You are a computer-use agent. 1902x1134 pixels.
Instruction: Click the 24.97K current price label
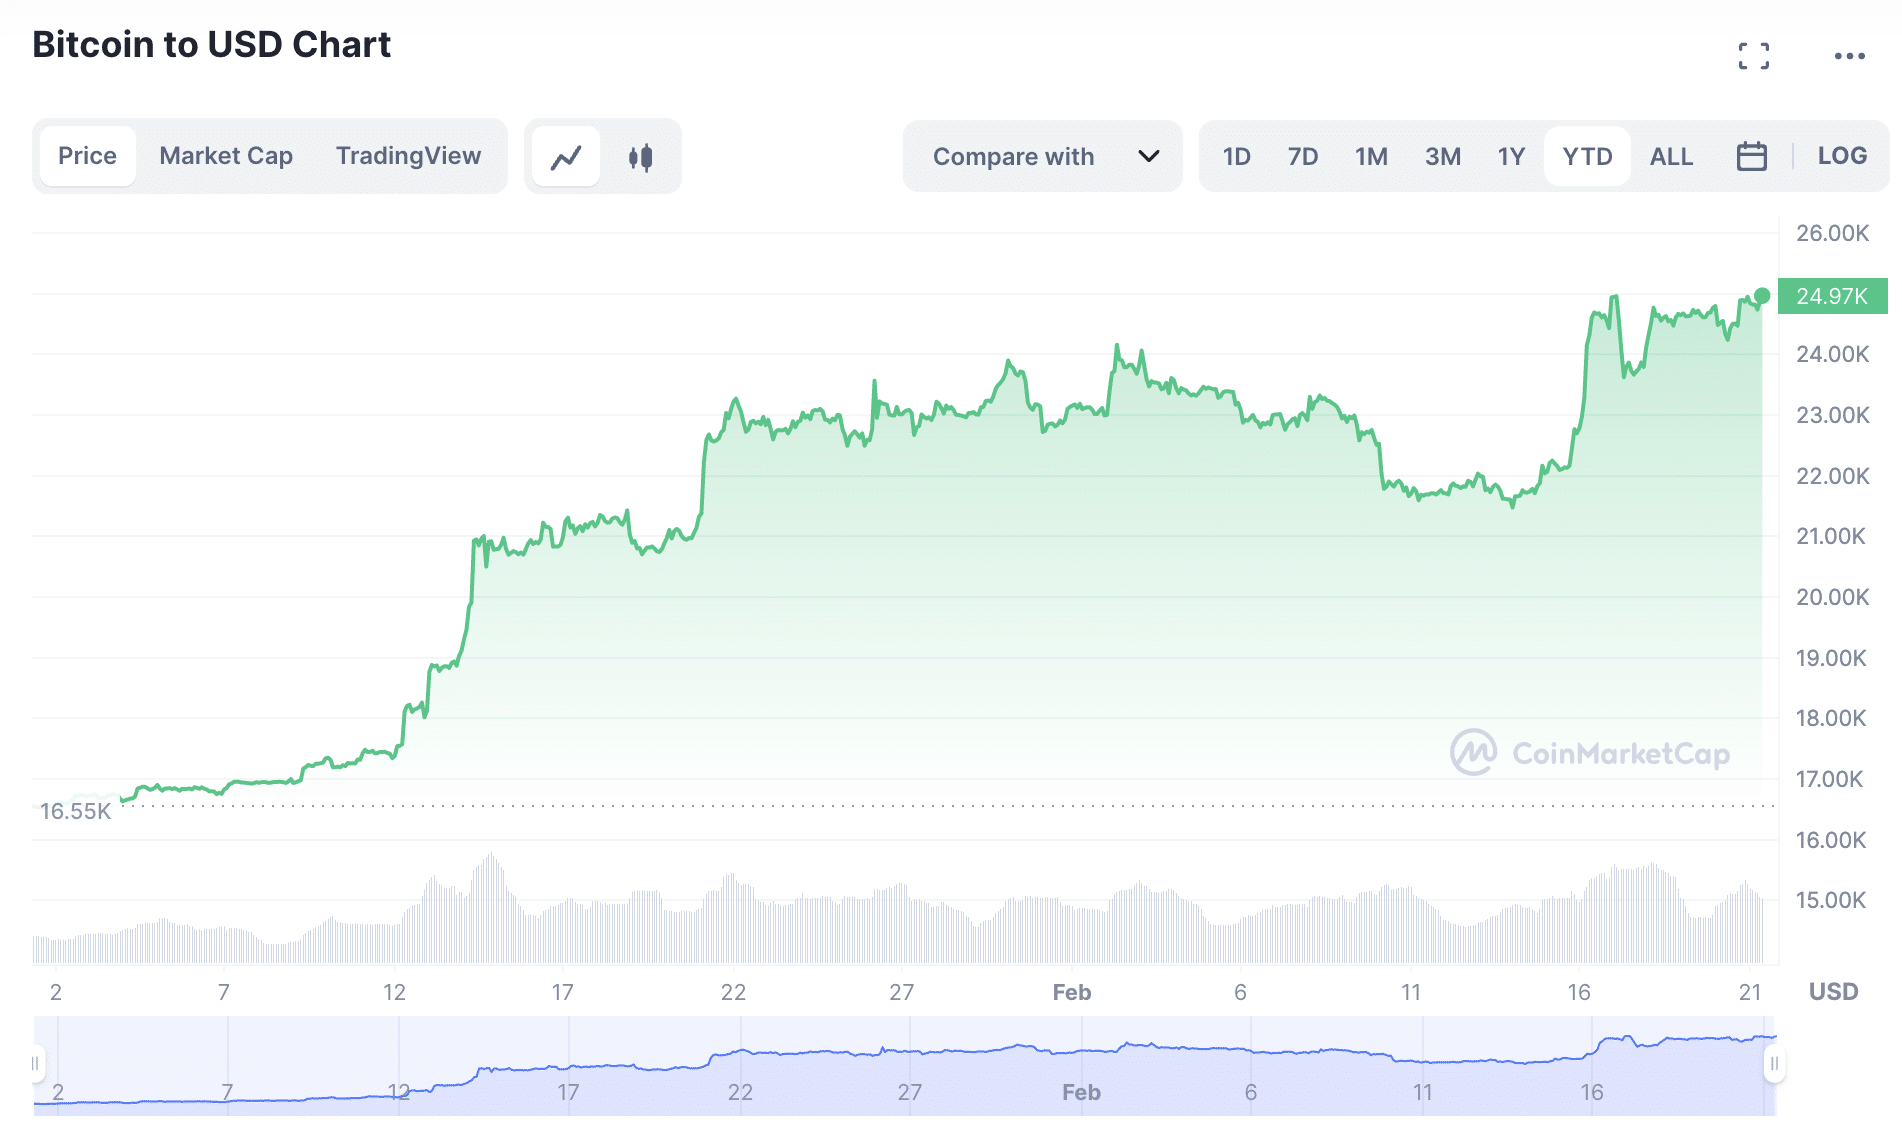coord(1831,296)
